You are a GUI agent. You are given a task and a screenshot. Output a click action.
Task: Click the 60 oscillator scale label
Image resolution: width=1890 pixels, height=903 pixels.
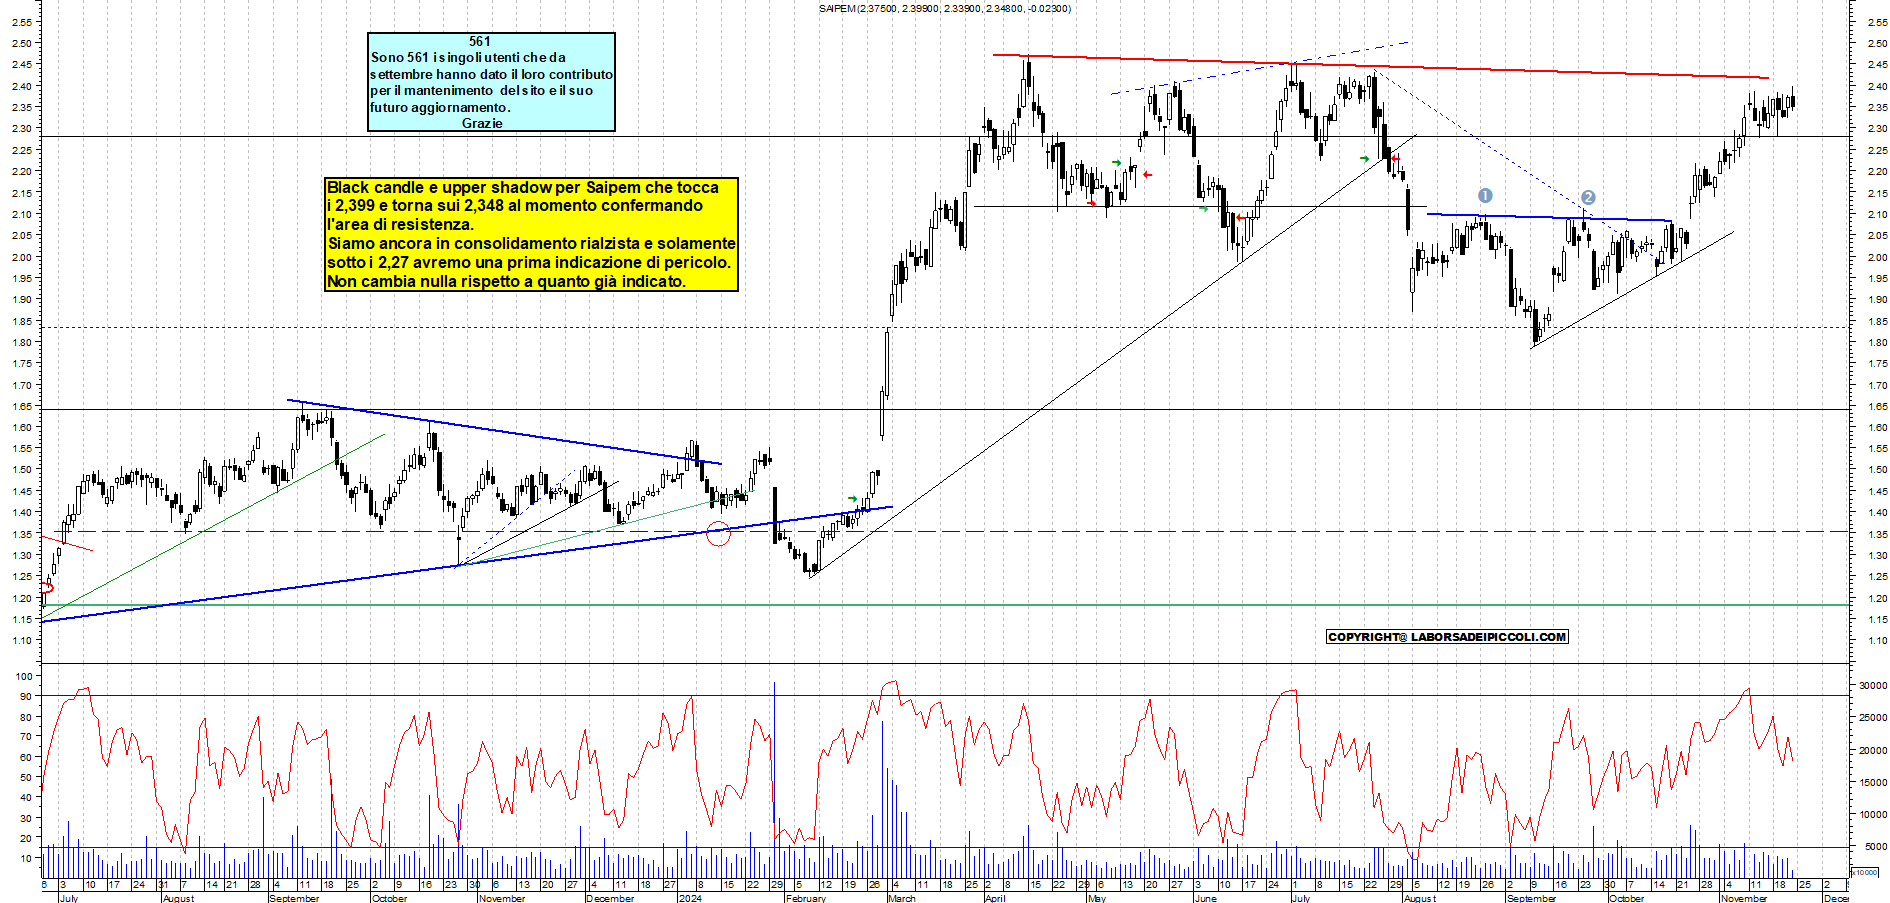point(26,757)
